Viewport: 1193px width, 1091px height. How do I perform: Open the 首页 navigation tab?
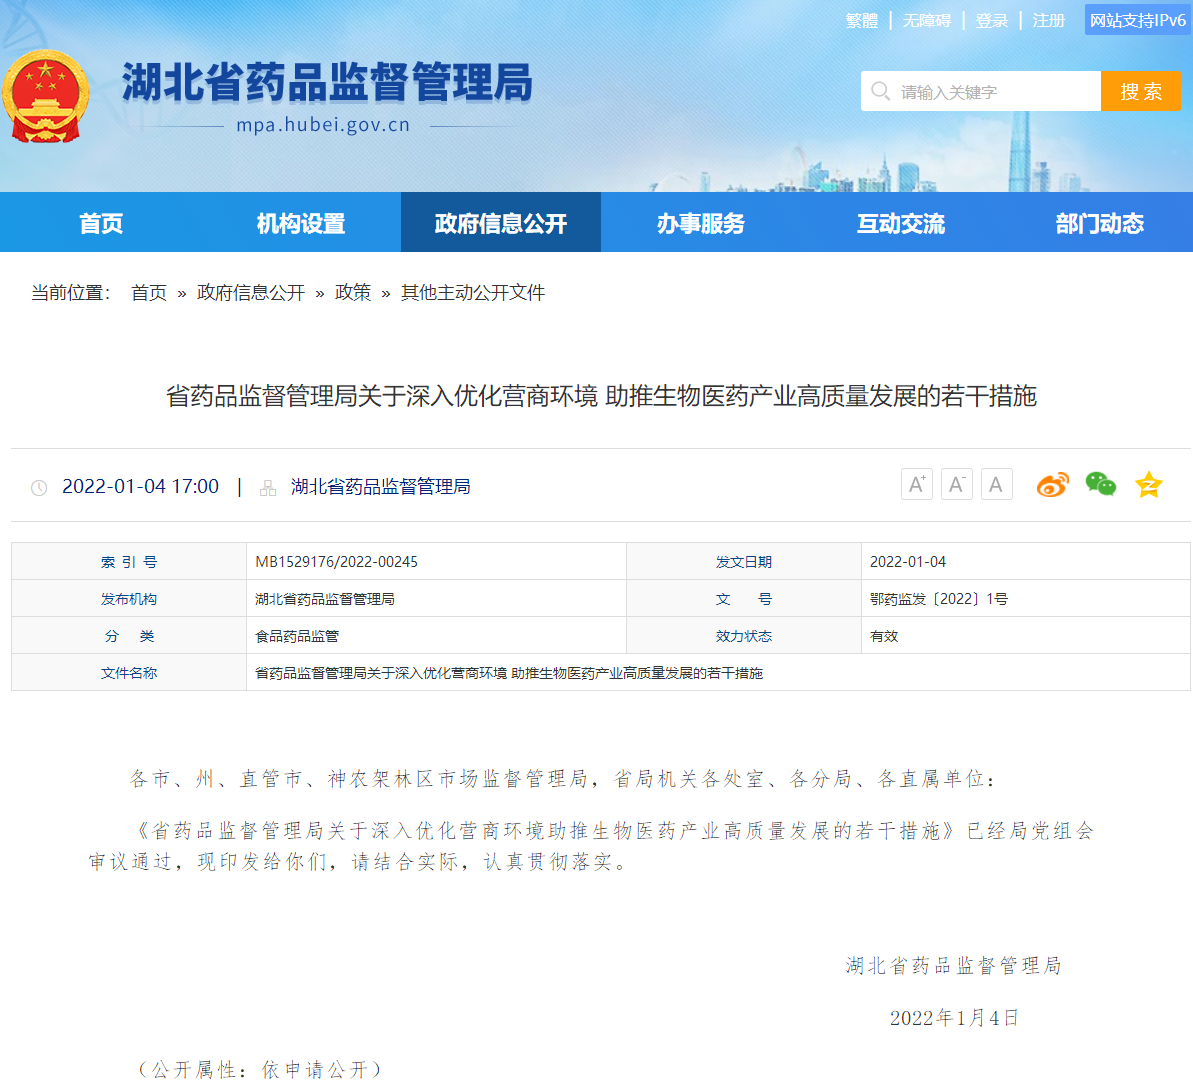[x=101, y=223]
